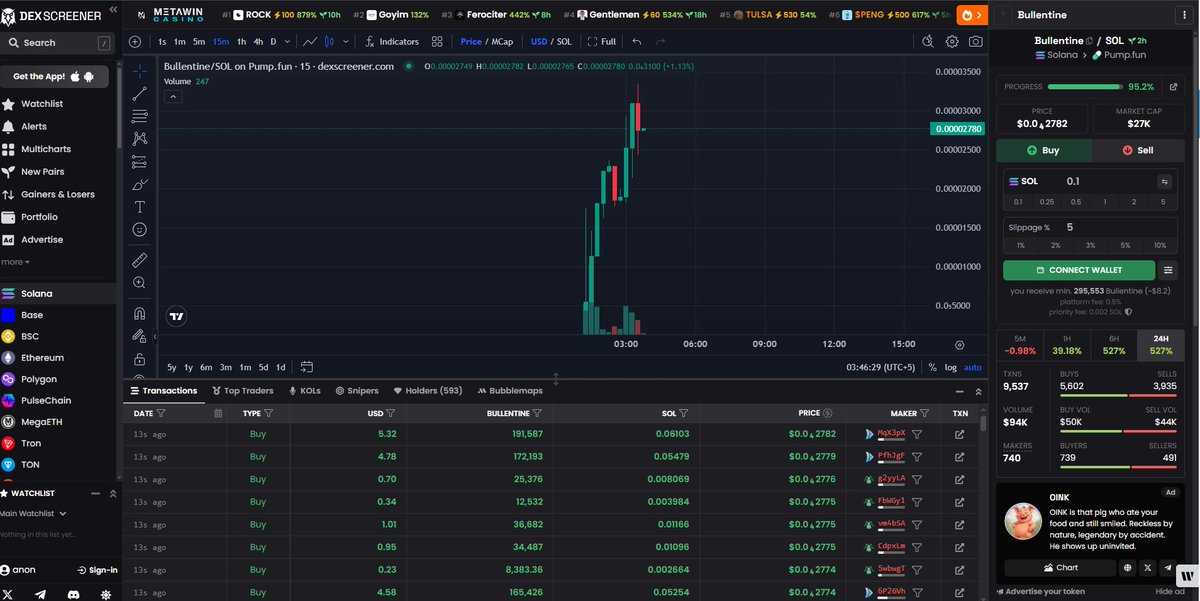Open chart settings gear
The width and height of the screenshot is (1200, 601).
(x=951, y=42)
